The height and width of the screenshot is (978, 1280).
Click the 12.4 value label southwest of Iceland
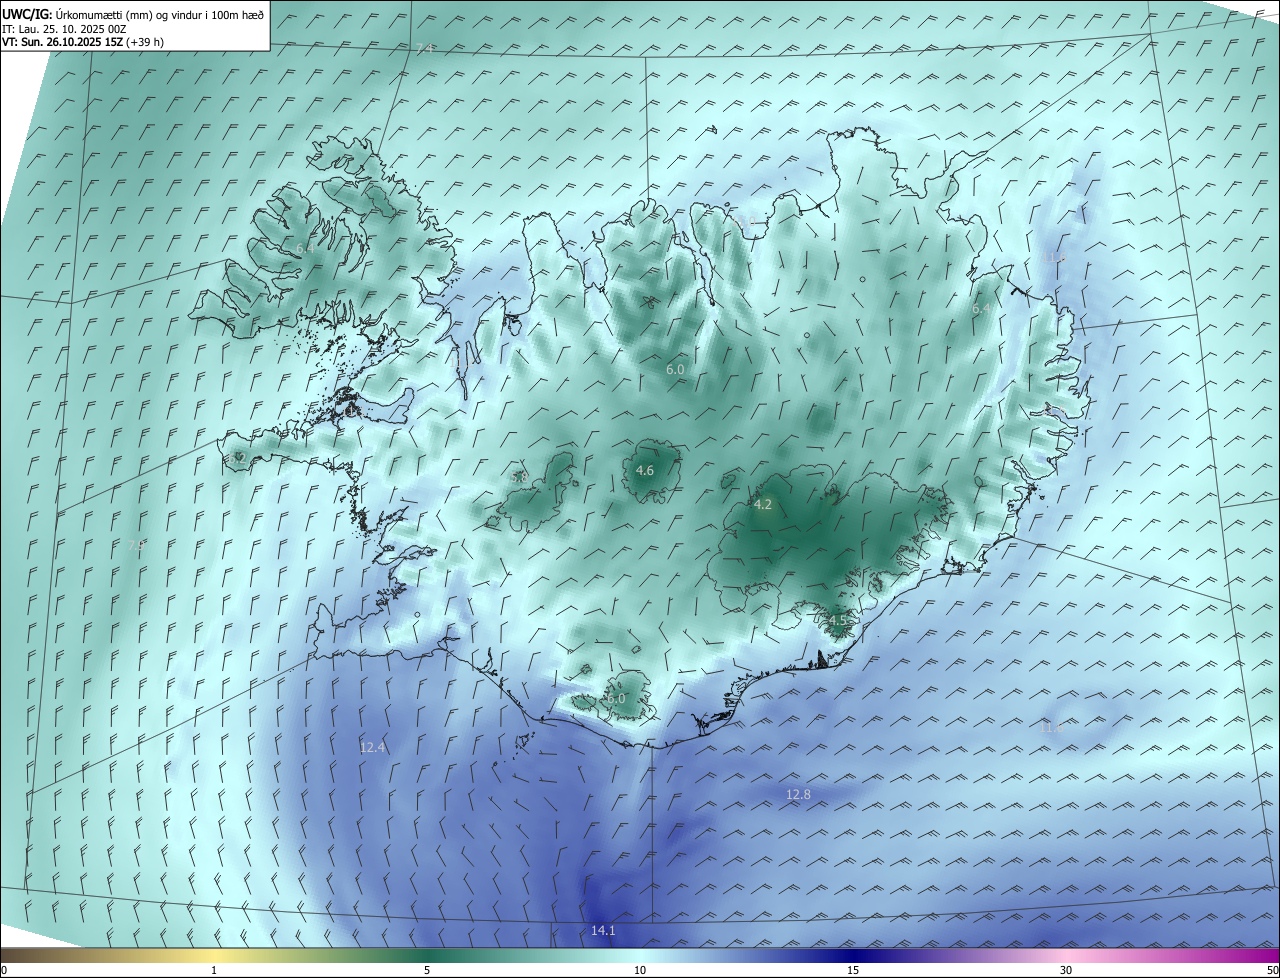click(372, 748)
